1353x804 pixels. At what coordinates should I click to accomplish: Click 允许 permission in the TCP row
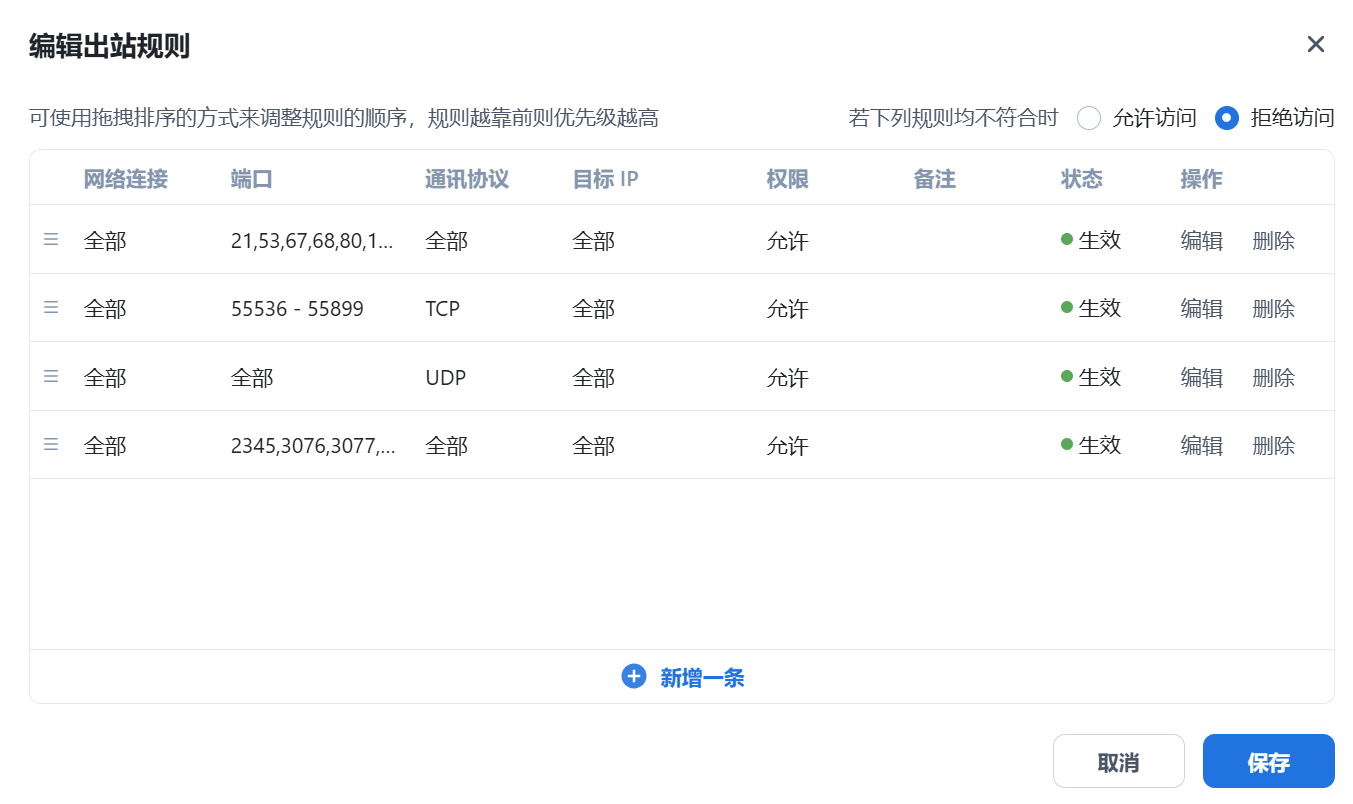pos(788,308)
